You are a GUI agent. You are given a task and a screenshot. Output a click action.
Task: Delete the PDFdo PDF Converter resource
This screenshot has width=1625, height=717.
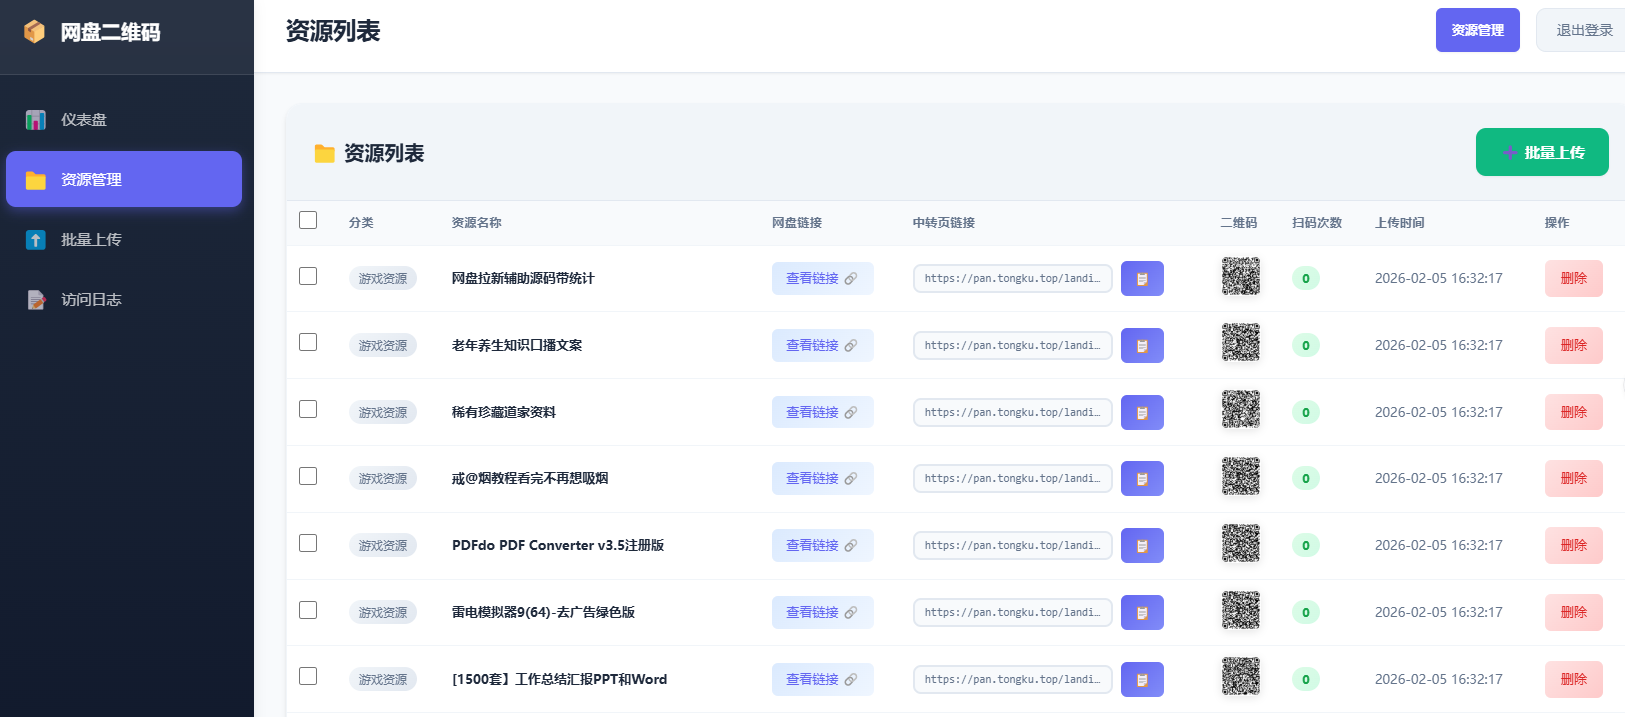click(x=1574, y=545)
